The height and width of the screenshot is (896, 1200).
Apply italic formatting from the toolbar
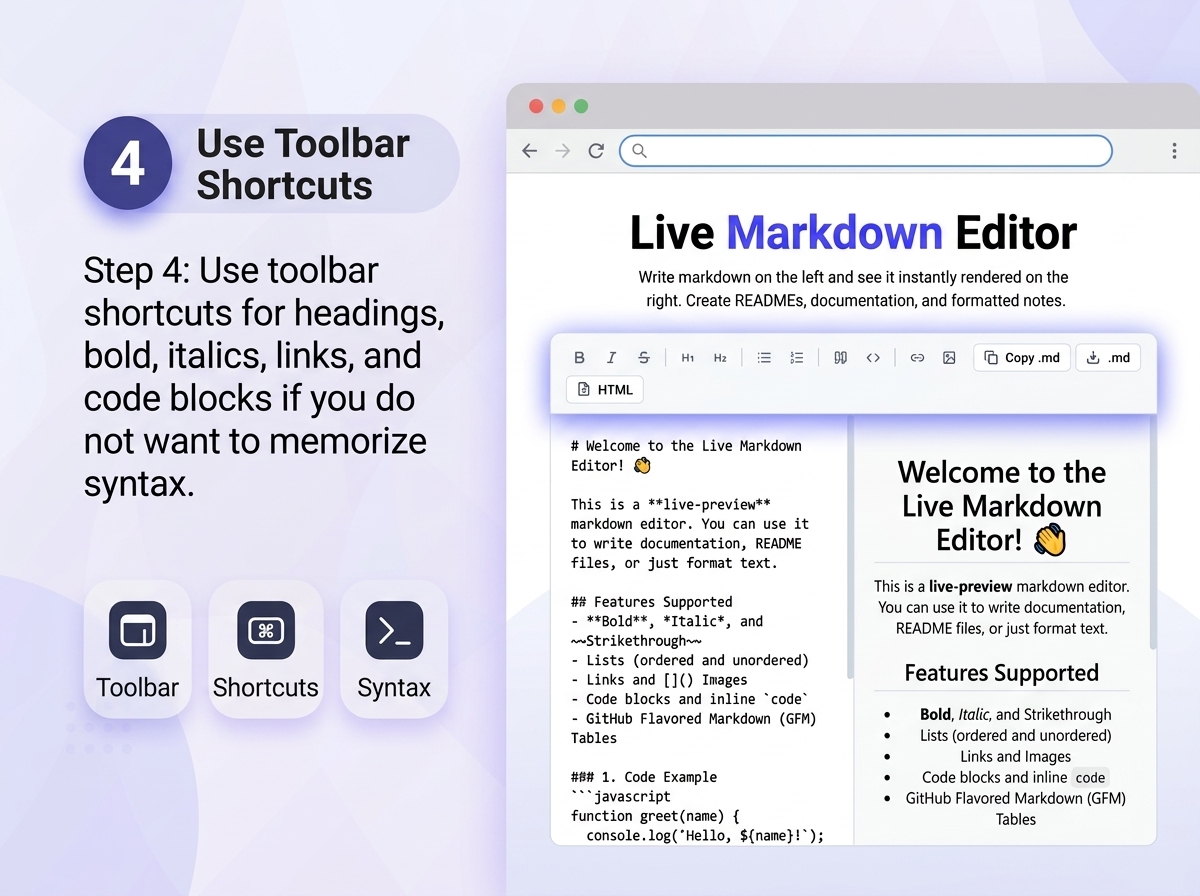coord(611,358)
